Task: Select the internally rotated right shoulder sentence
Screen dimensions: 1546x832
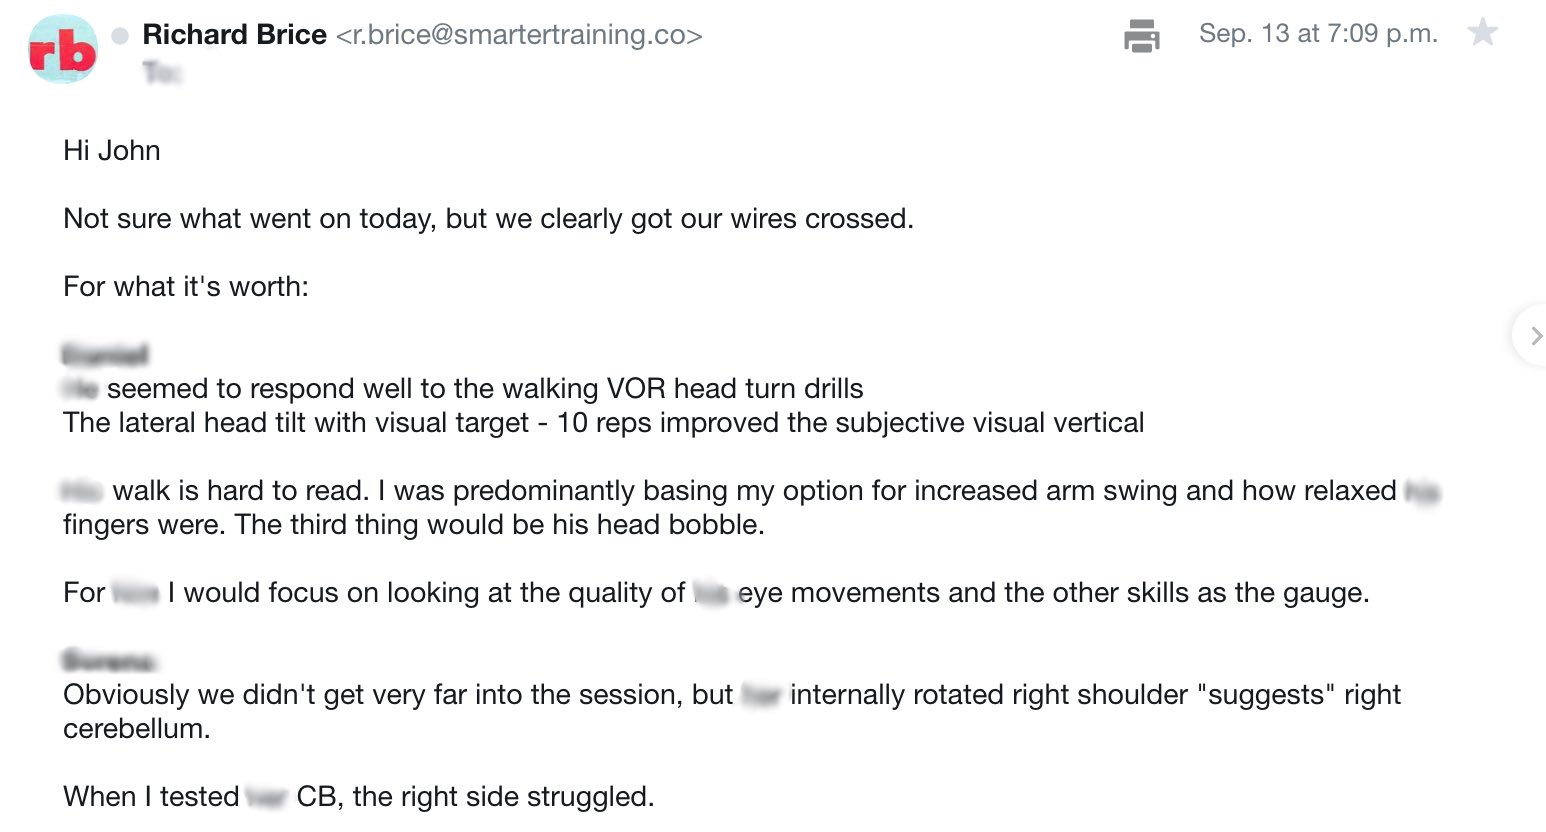Action: [732, 712]
